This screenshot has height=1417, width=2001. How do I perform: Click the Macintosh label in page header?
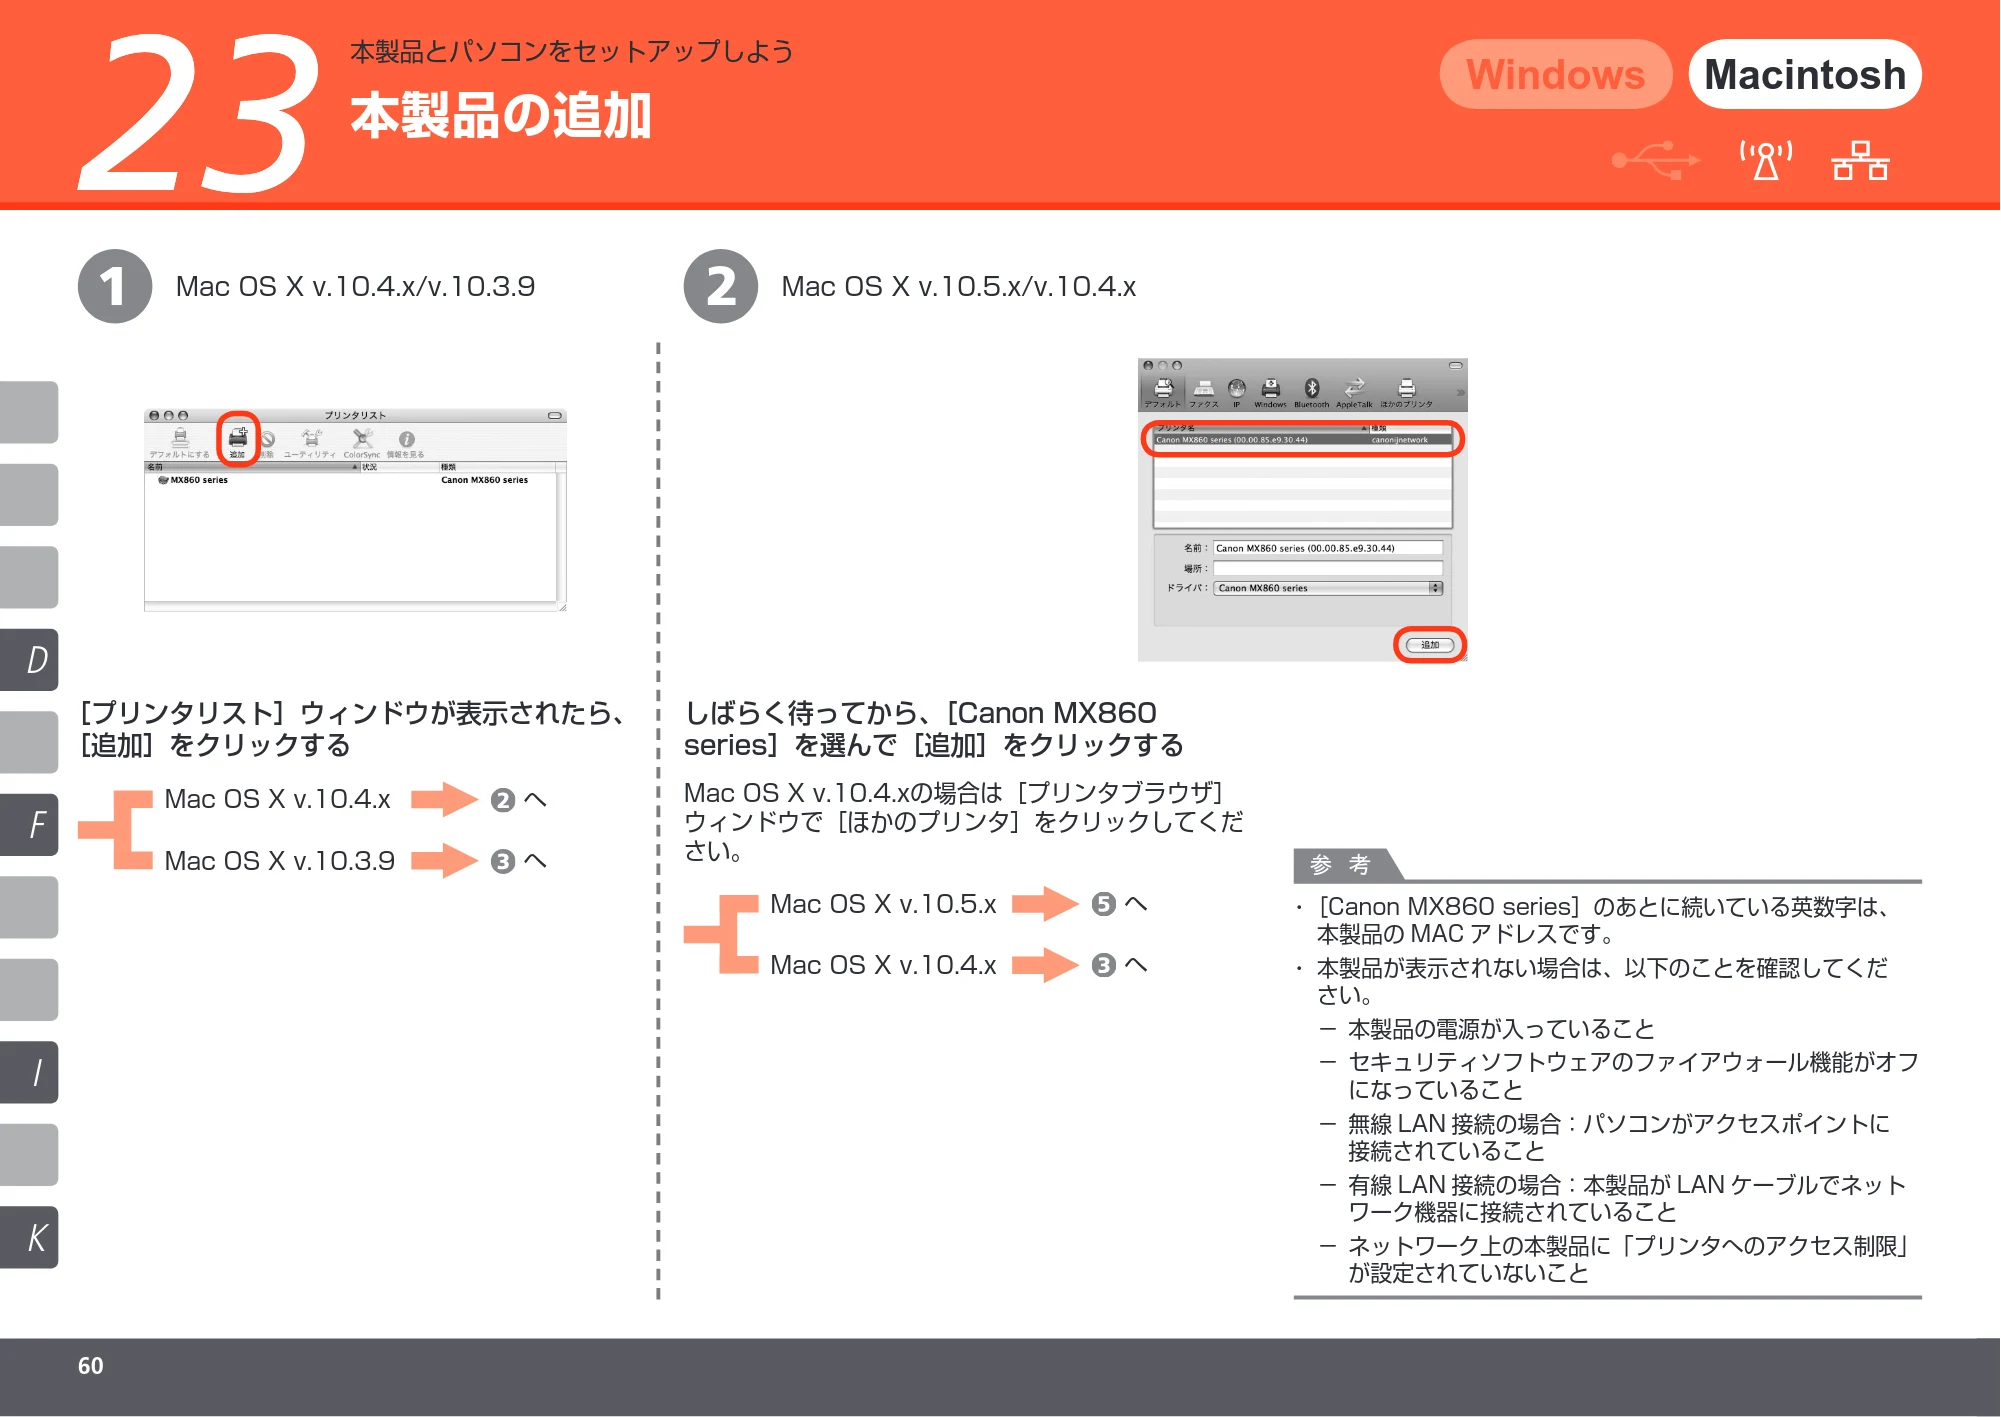(x=1805, y=74)
